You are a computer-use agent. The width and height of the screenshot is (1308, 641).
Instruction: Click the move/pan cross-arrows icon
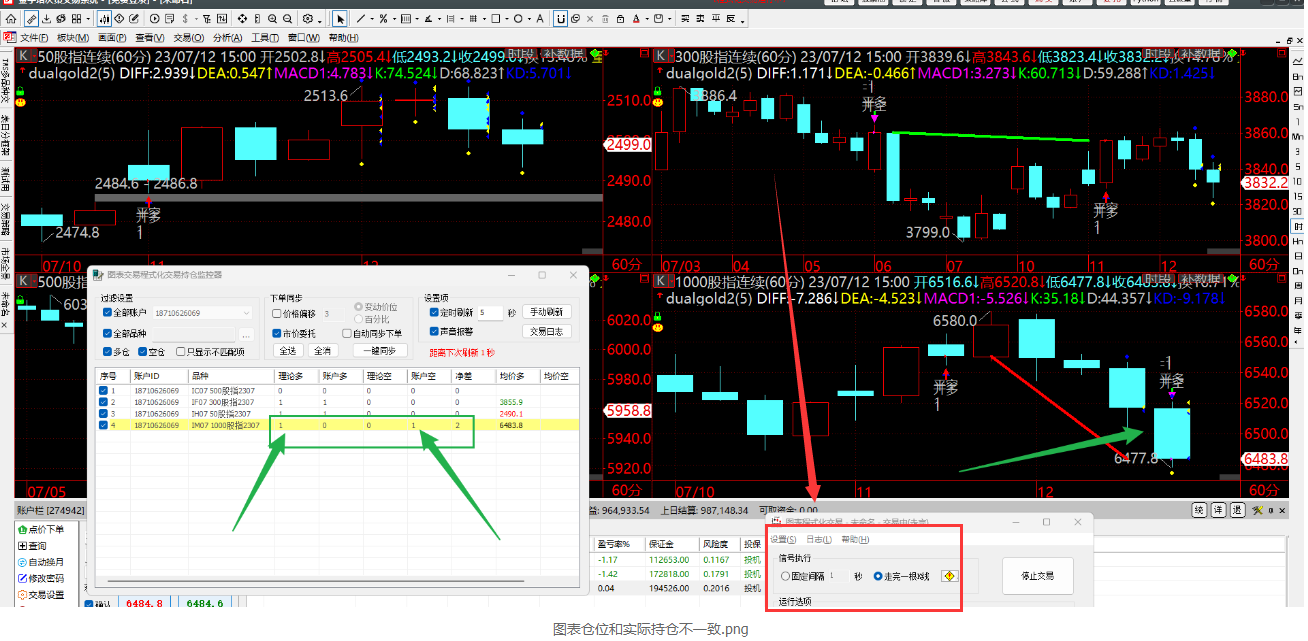242,18
